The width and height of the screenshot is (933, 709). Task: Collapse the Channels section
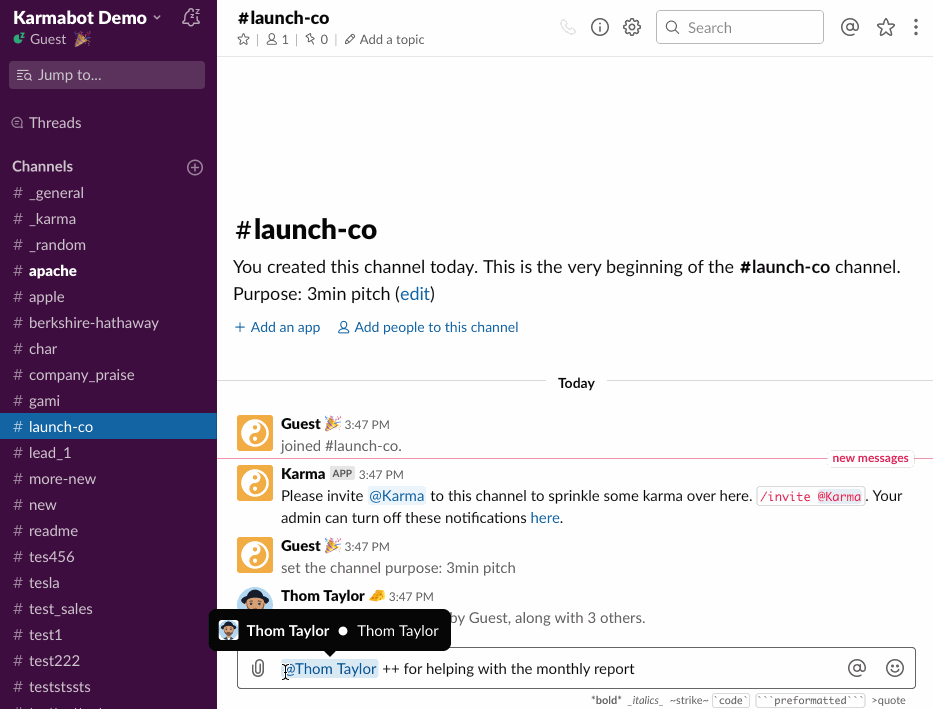(42, 166)
